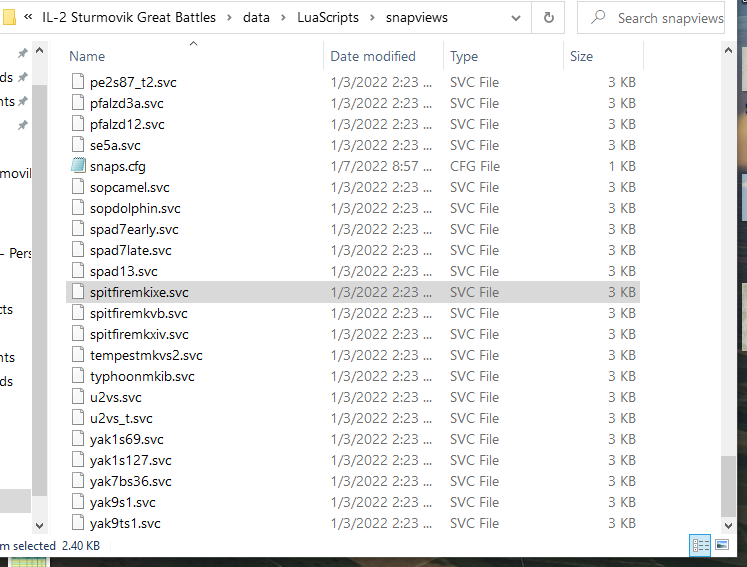Click navigation pane scroll down arrow
747x567 pixels.
pos(40,526)
